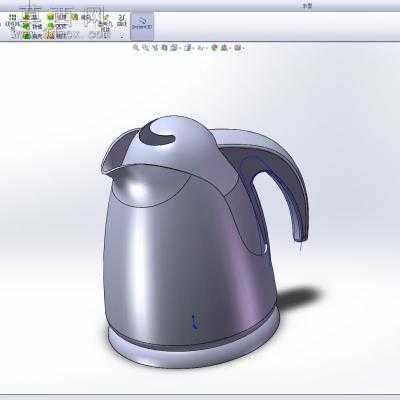Image resolution: width=400 pixels, height=400 pixels.
Task: Activate the Section View icon
Action: pos(164,48)
